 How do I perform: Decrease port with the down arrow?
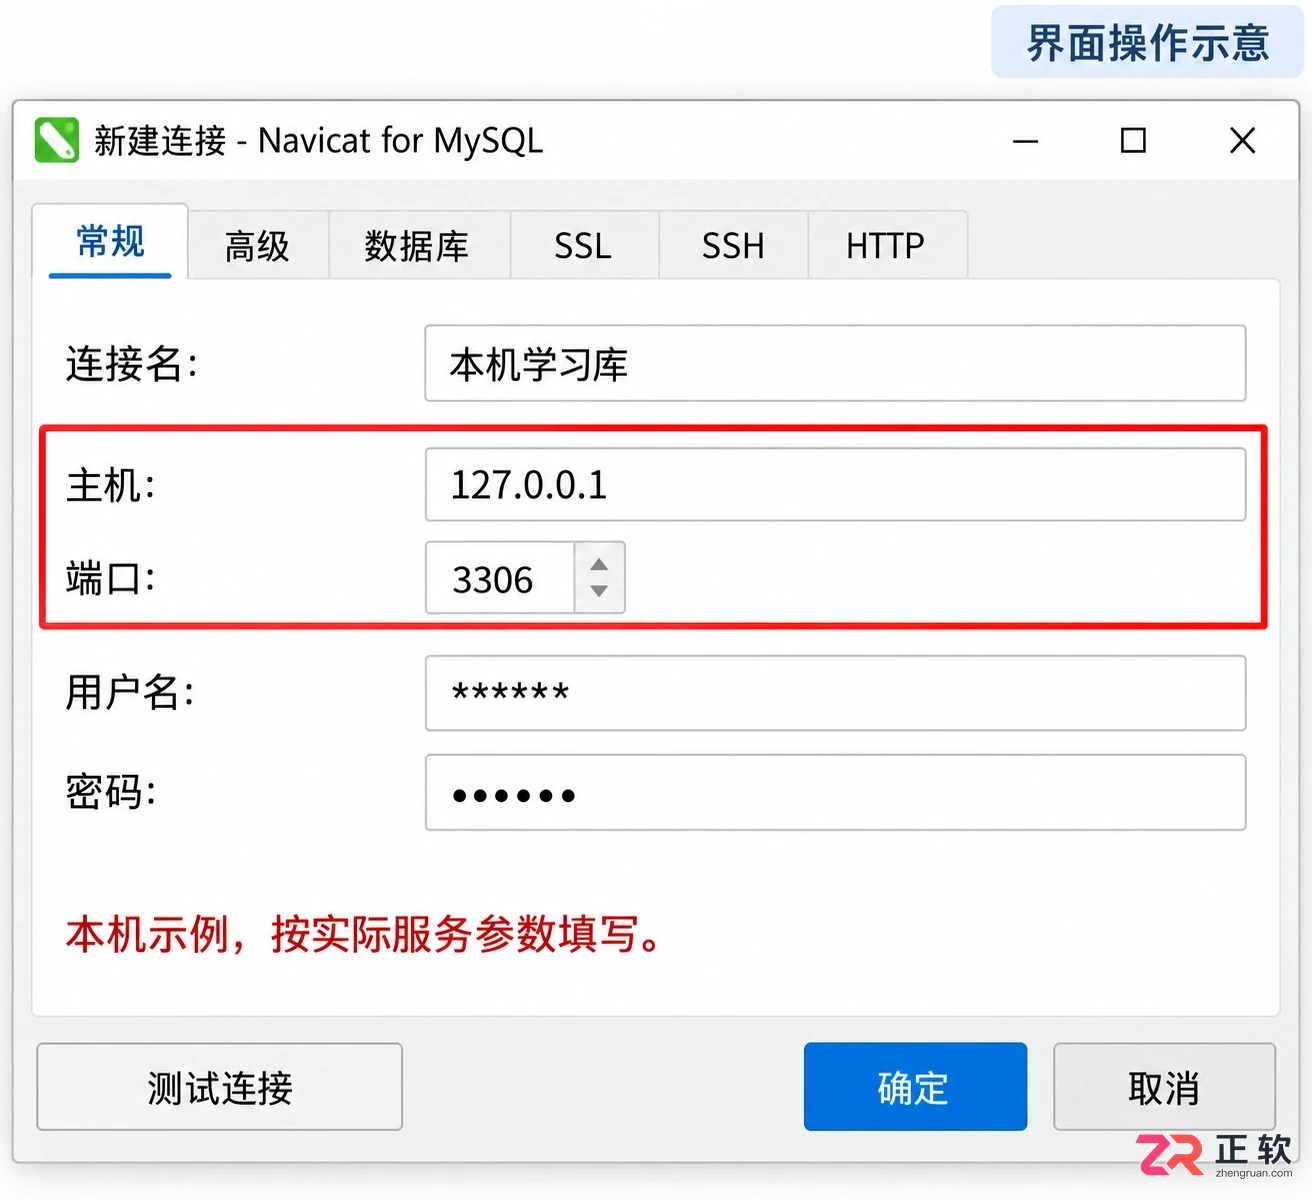click(x=599, y=591)
